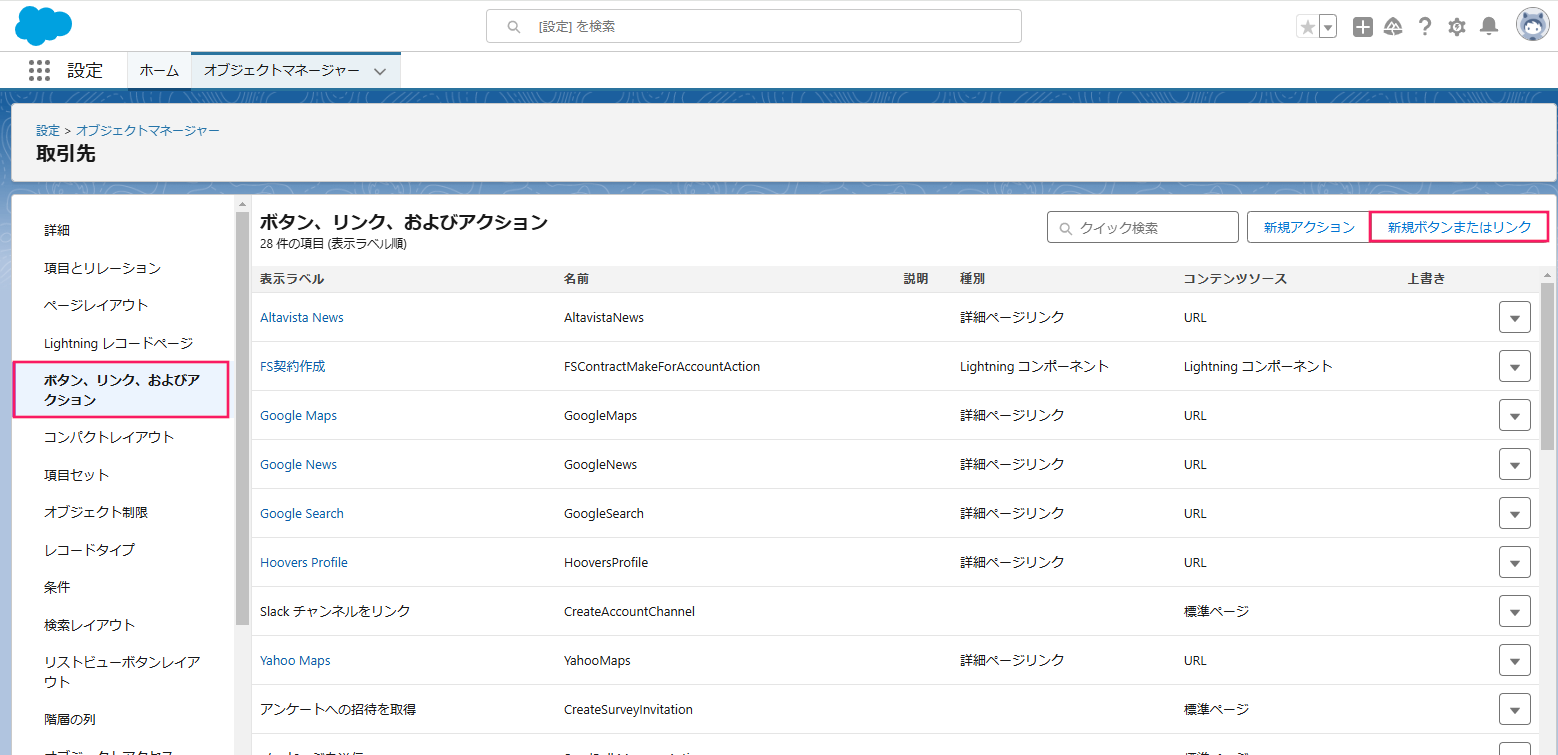
Task: Open the Slack チャンネルをリンク row action dropdown
Action: coord(1515,611)
